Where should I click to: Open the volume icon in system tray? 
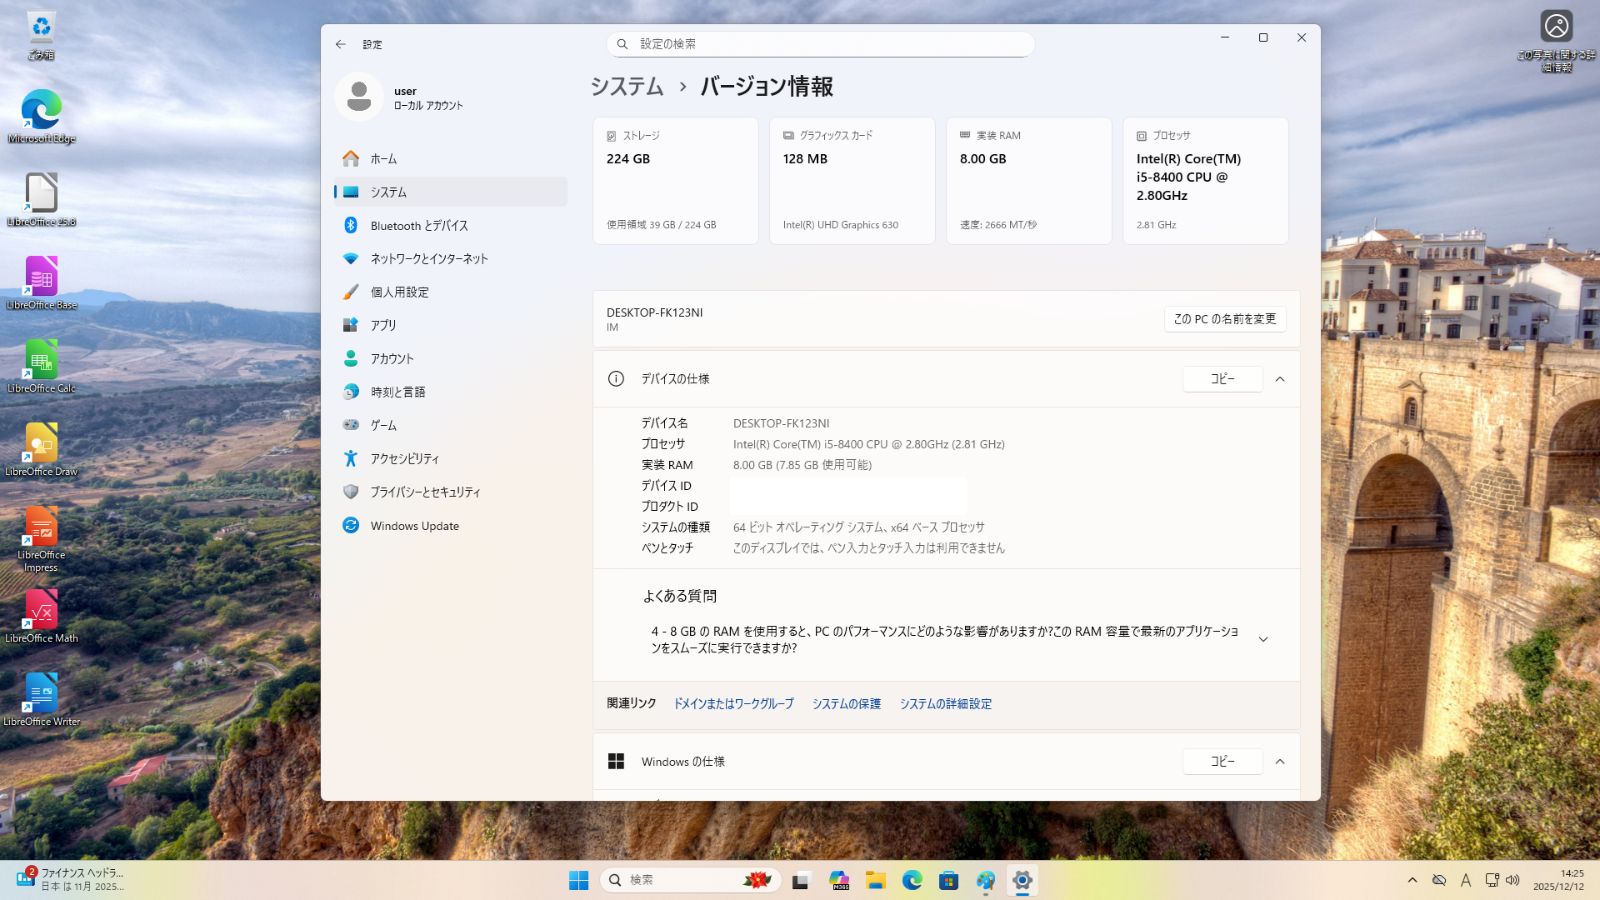pyautogui.click(x=1513, y=880)
